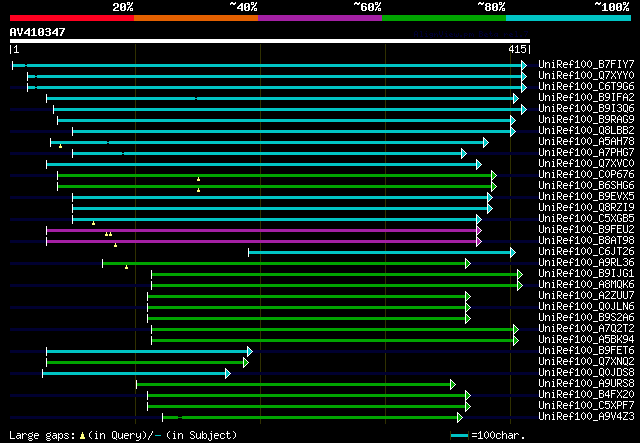Image resolution: width=640 pixels, height=443 pixels.
Task: Click the yellow gap marker under the UniRef100_A5AH78 bar
Action: [60, 146]
